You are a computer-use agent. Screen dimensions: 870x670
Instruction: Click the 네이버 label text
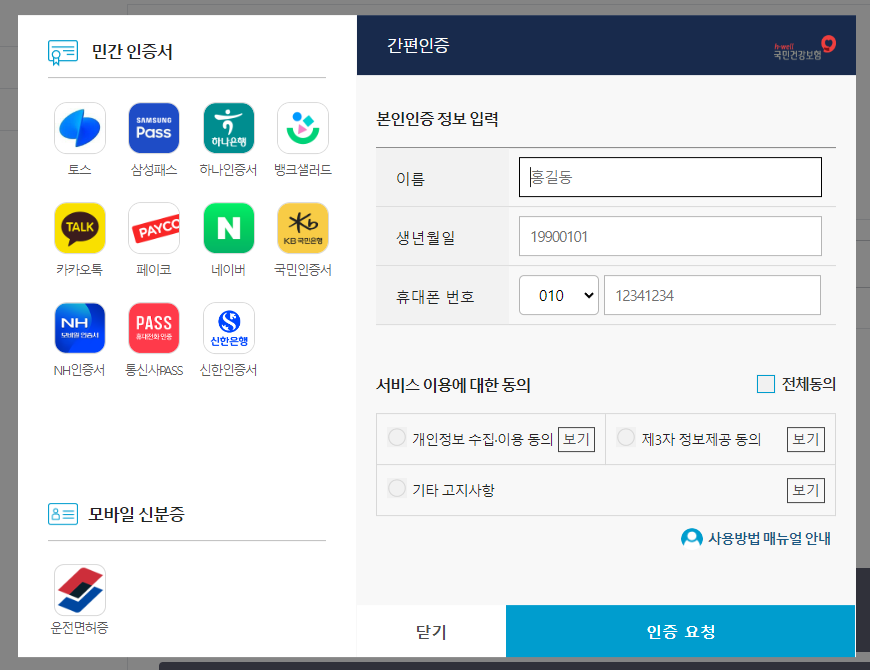click(228, 270)
